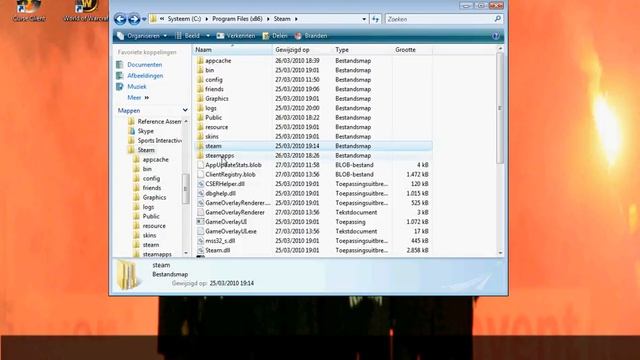
Task: Go forward with the Explorer forward arrow
Action: tap(134, 19)
